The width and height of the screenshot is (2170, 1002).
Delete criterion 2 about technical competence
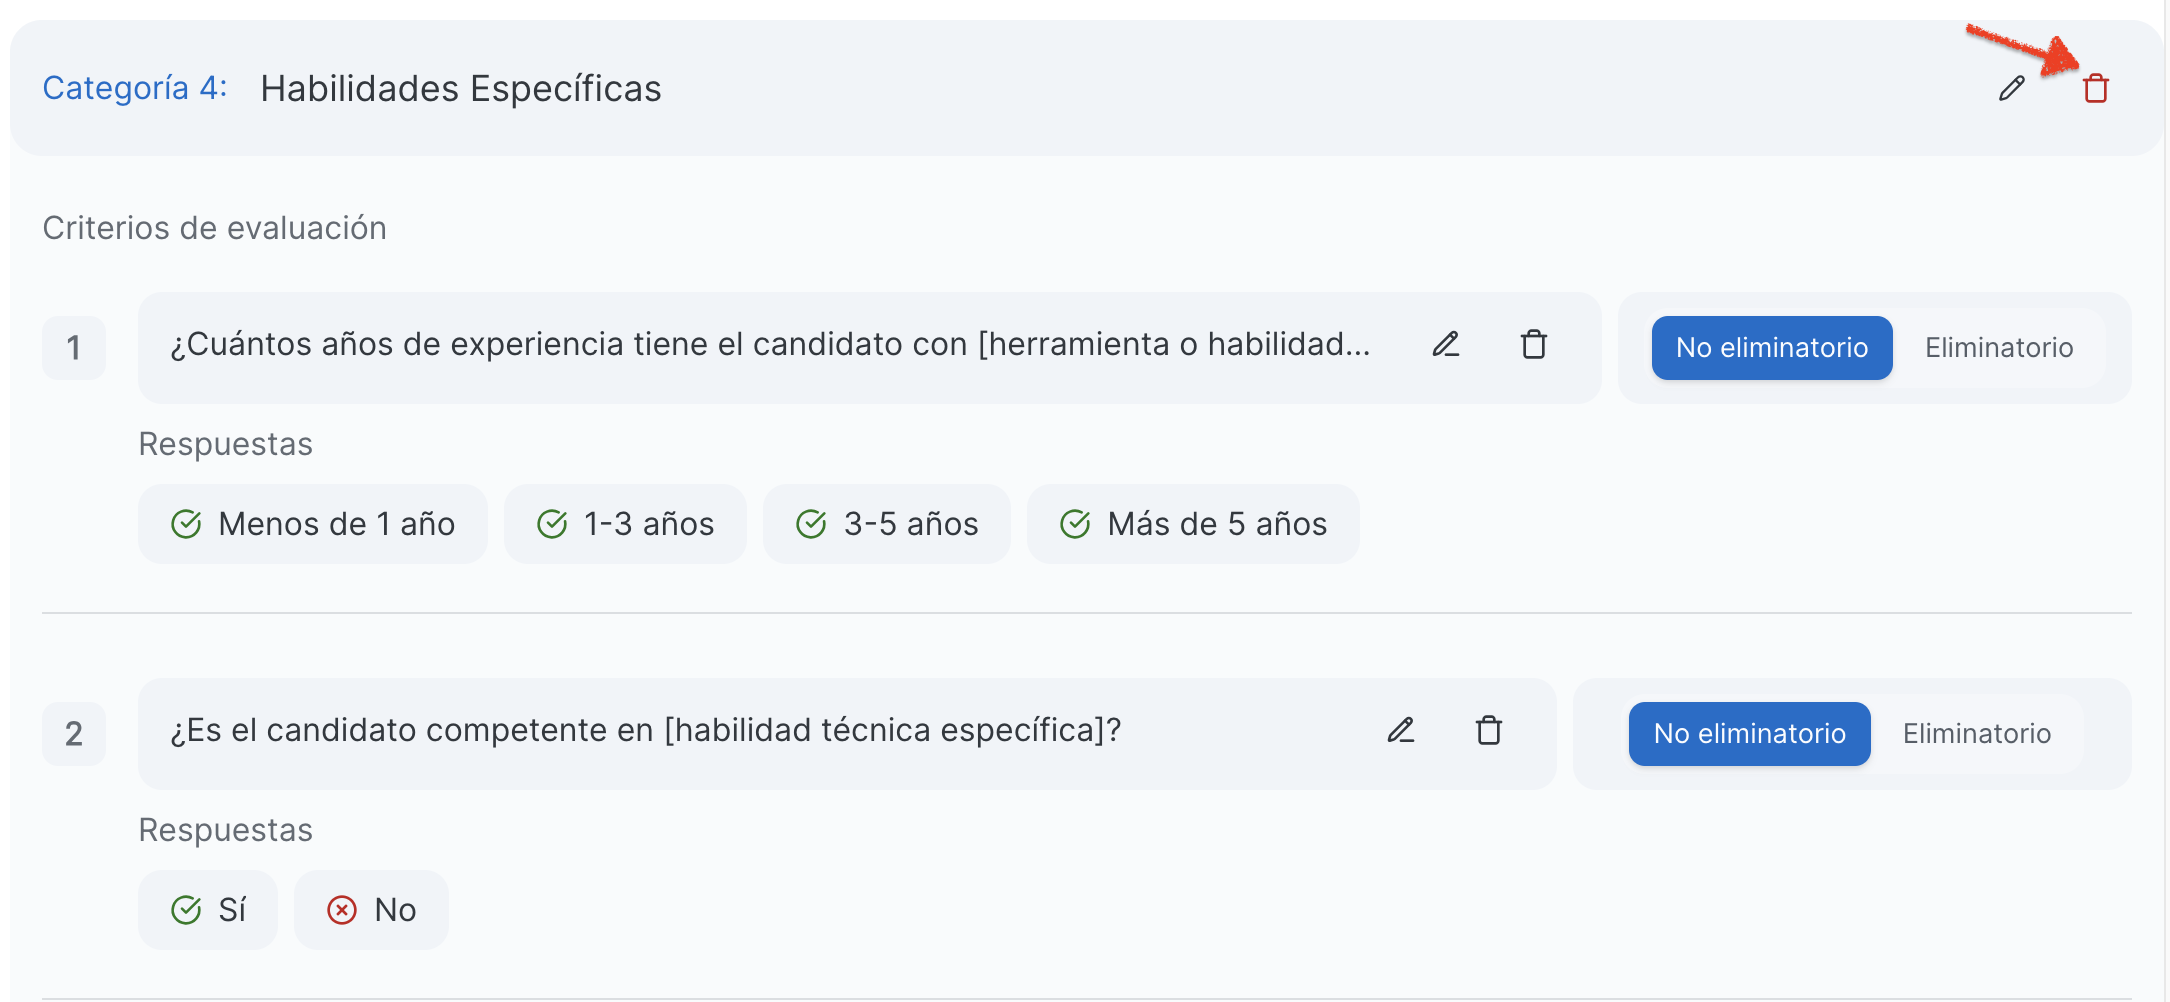[x=1488, y=731]
